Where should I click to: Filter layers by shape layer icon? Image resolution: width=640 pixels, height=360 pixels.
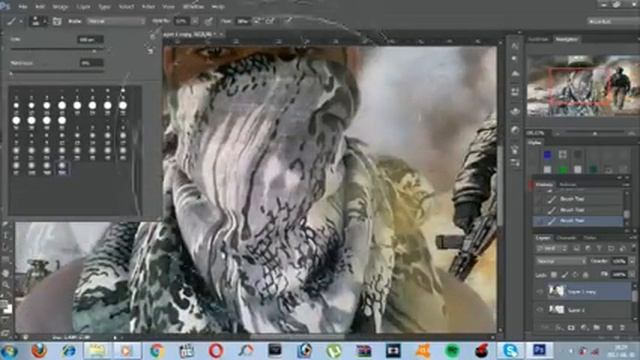[611, 248]
